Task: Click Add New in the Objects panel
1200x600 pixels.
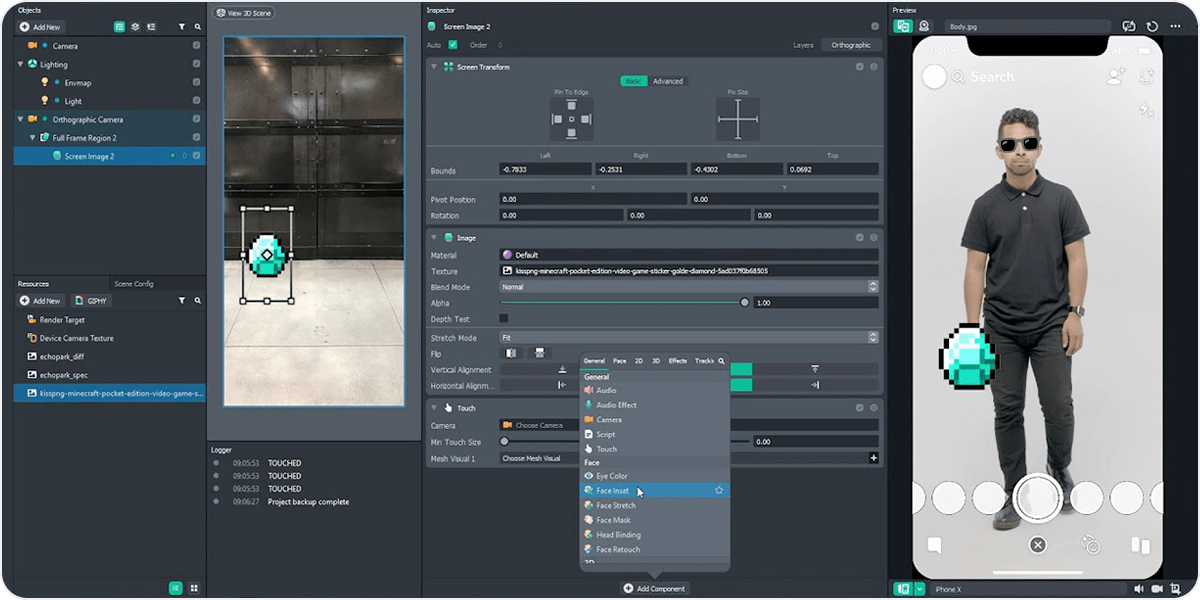Action: pyautogui.click(x=39, y=27)
